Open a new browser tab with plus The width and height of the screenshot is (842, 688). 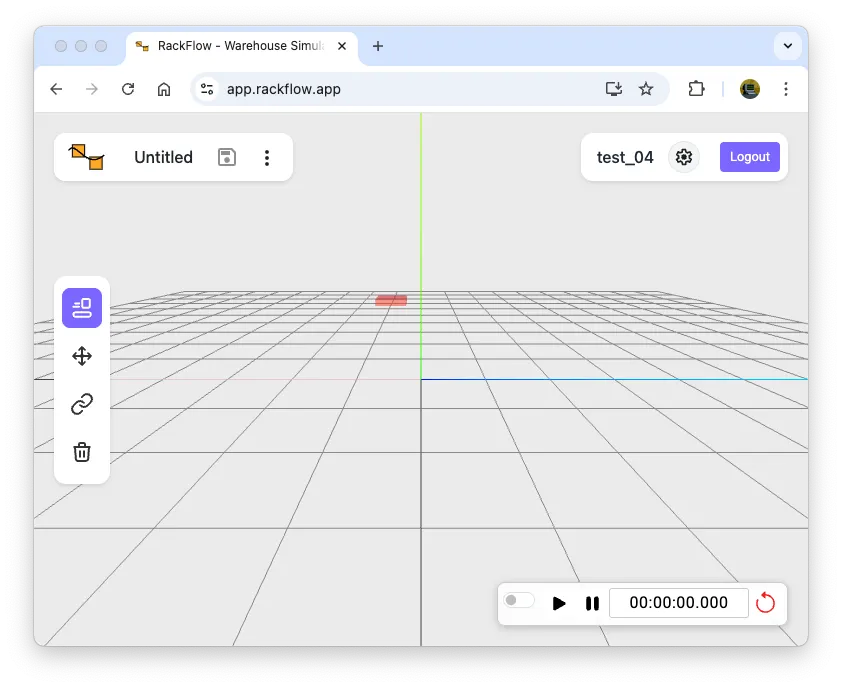click(377, 46)
